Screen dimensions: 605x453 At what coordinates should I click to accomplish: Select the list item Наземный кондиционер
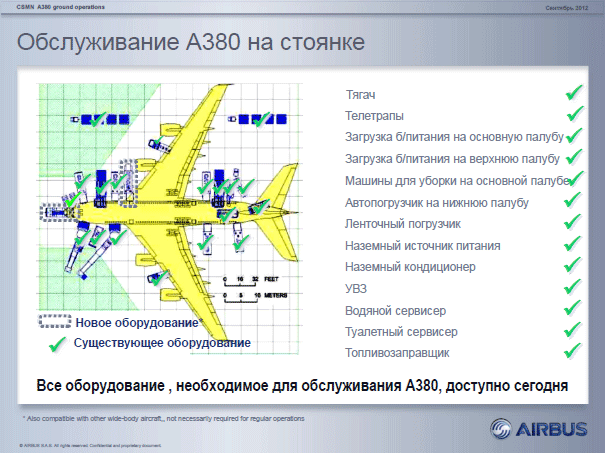[x=410, y=267]
